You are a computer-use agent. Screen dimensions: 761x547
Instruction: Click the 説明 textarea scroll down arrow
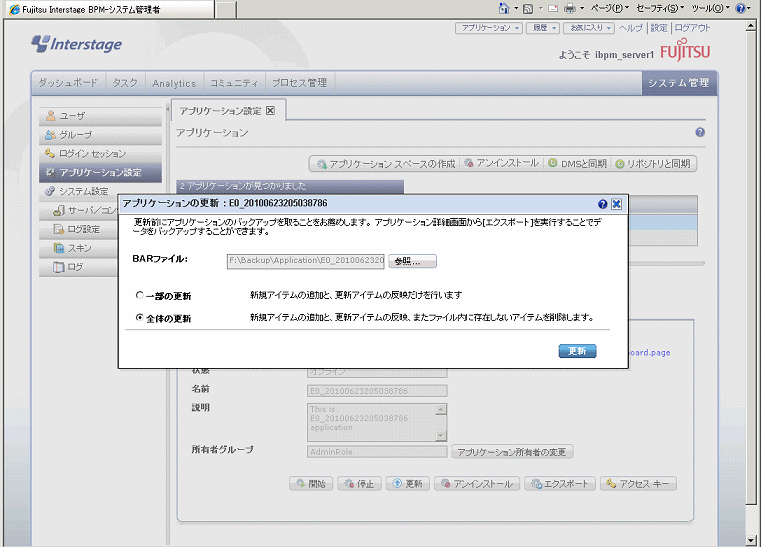tap(441, 435)
